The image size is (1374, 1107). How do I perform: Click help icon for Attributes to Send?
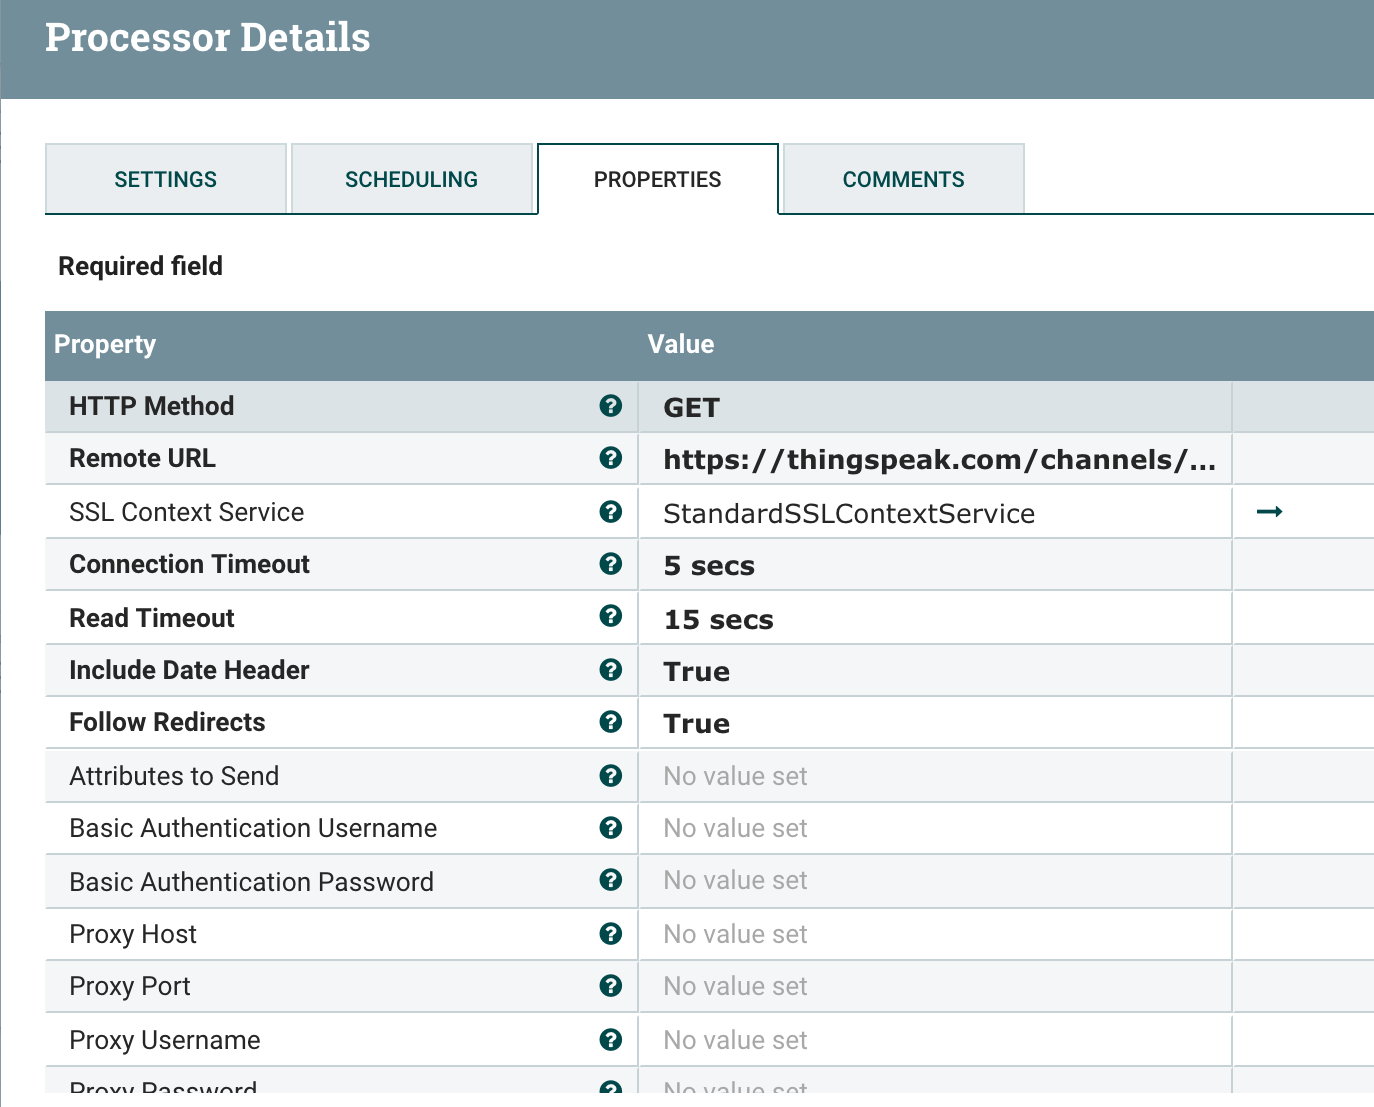[x=610, y=776]
